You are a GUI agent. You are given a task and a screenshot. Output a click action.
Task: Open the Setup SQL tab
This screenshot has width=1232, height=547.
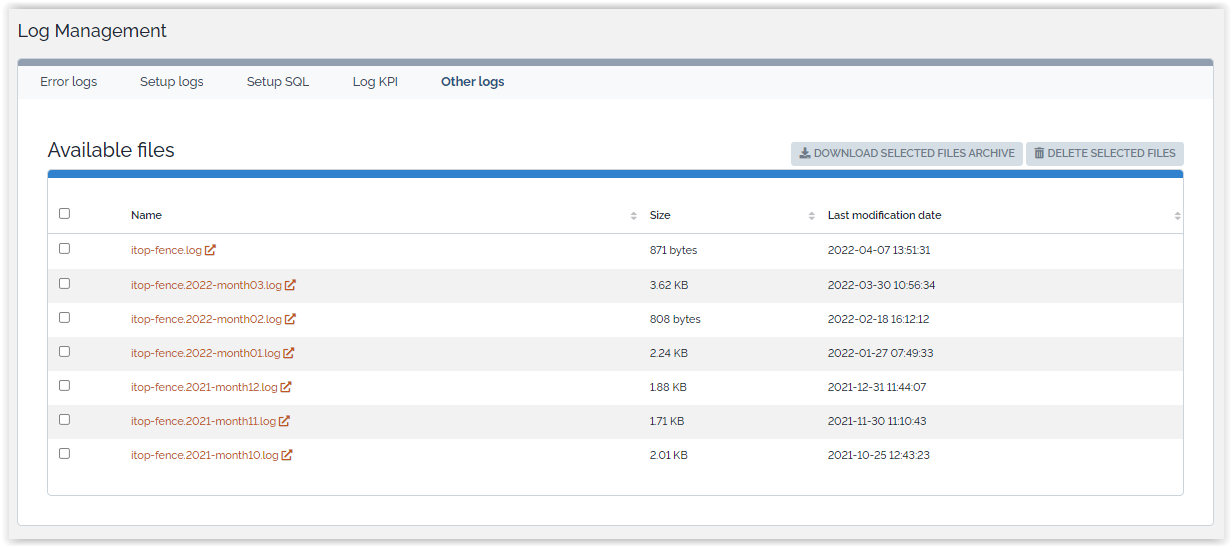tap(278, 82)
